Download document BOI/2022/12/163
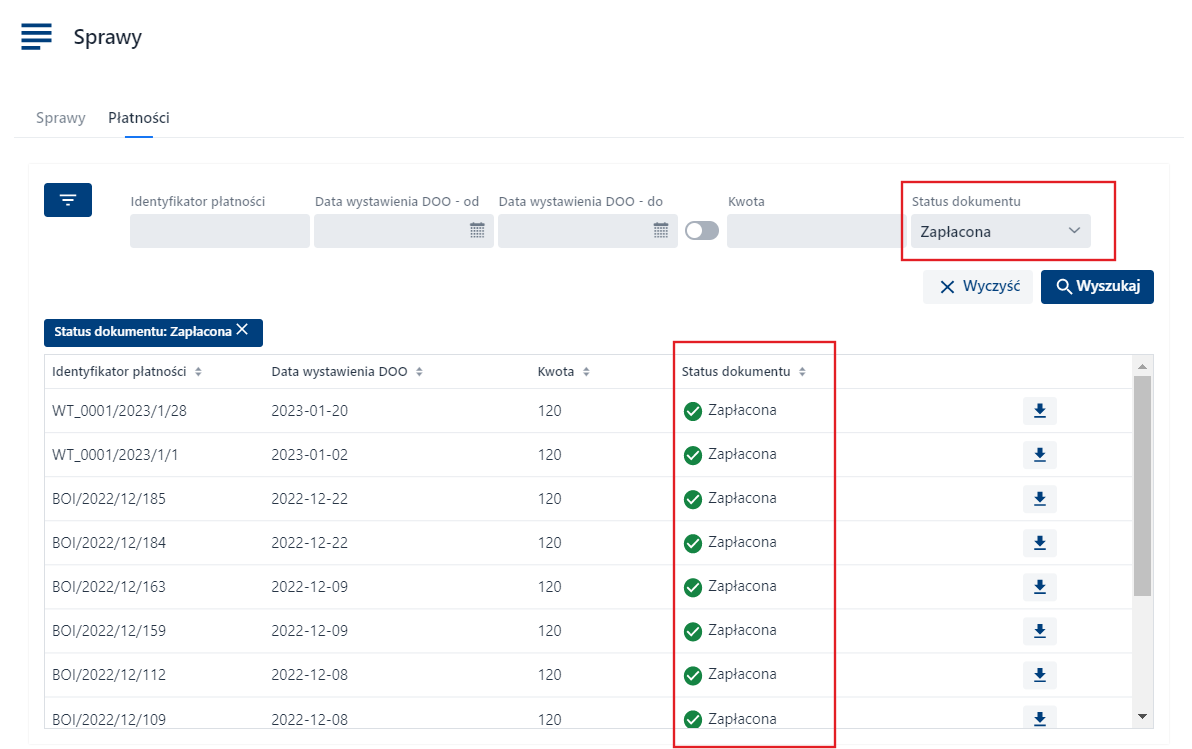 [1039, 587]
